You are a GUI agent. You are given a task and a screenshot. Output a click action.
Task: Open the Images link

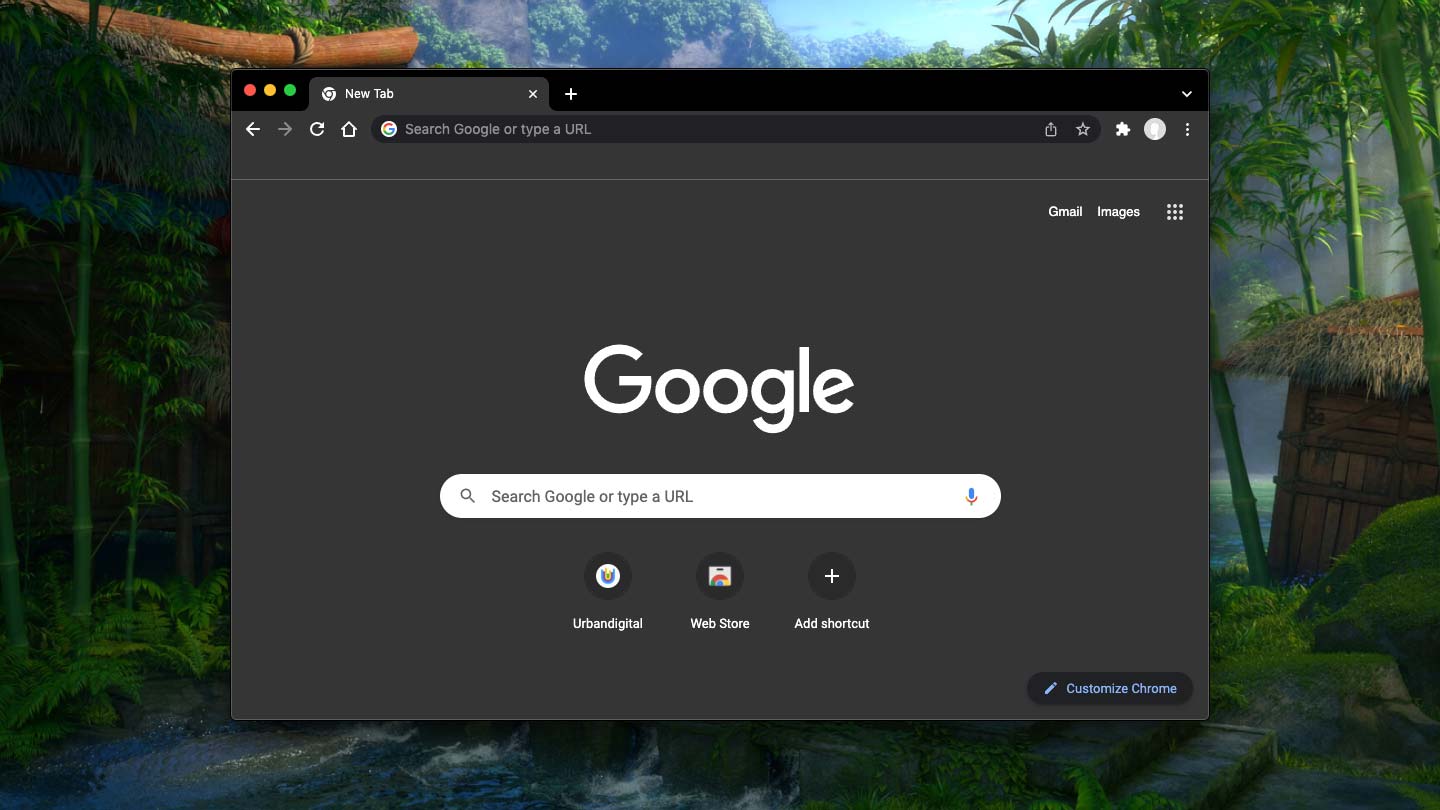1118,212
